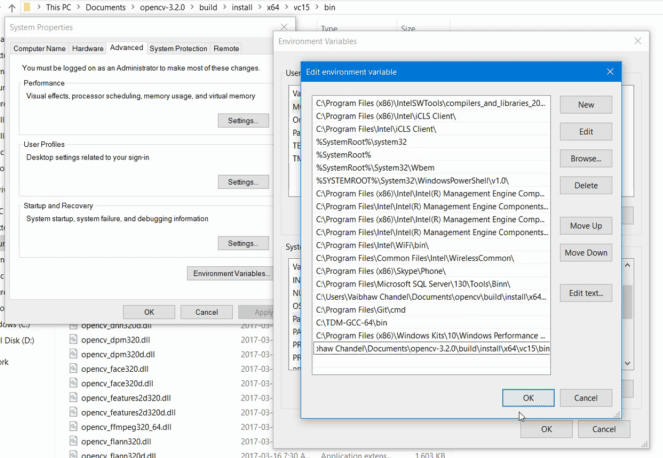Click Cancel in System Properties
663x458 pixels.
click(x=206, y=312)
